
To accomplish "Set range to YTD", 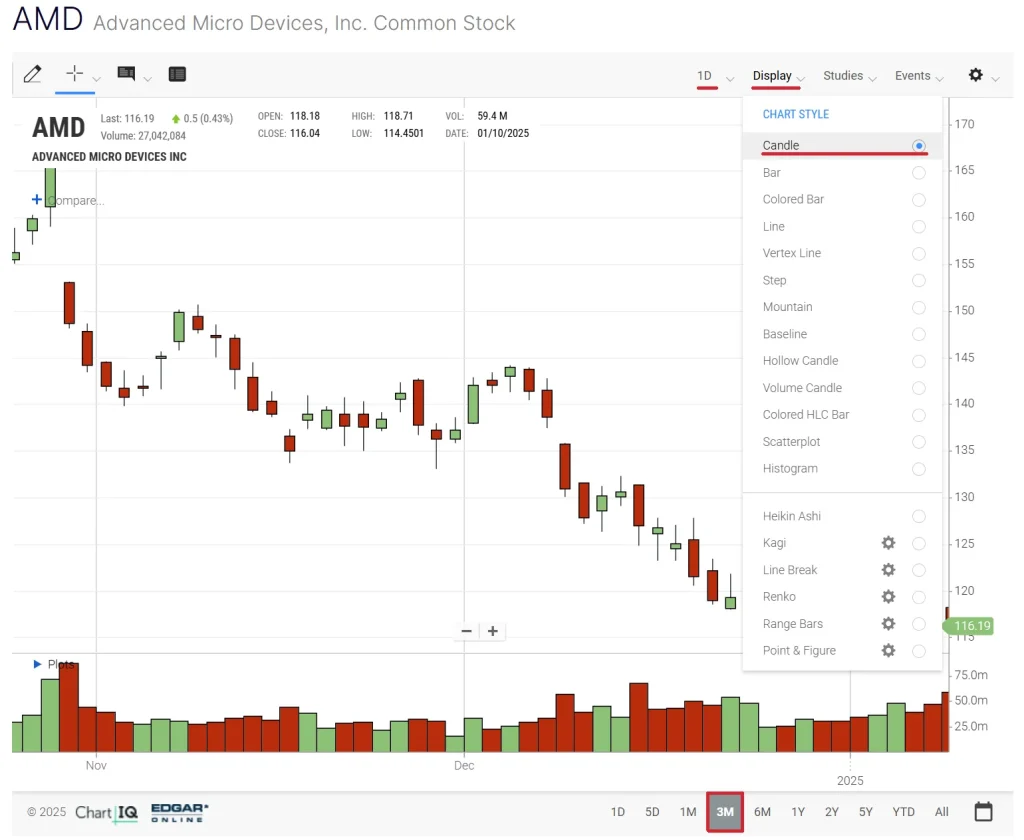I will [903, 812].
